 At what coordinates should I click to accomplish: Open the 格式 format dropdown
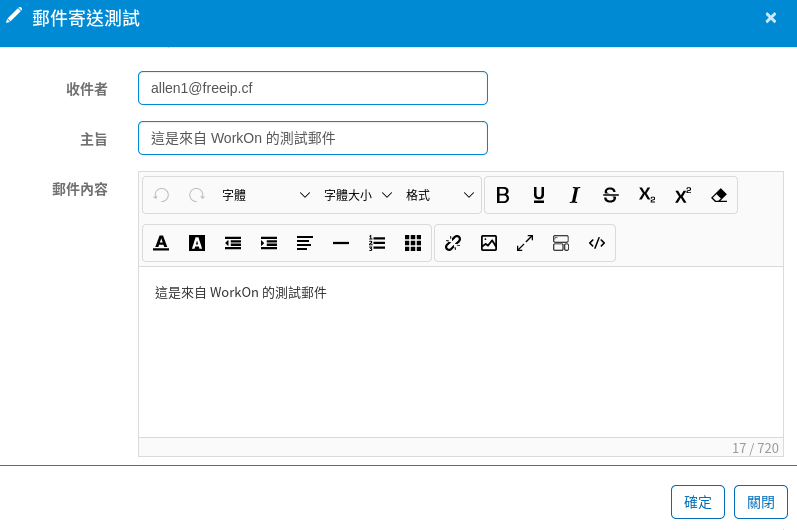(439, 195)
